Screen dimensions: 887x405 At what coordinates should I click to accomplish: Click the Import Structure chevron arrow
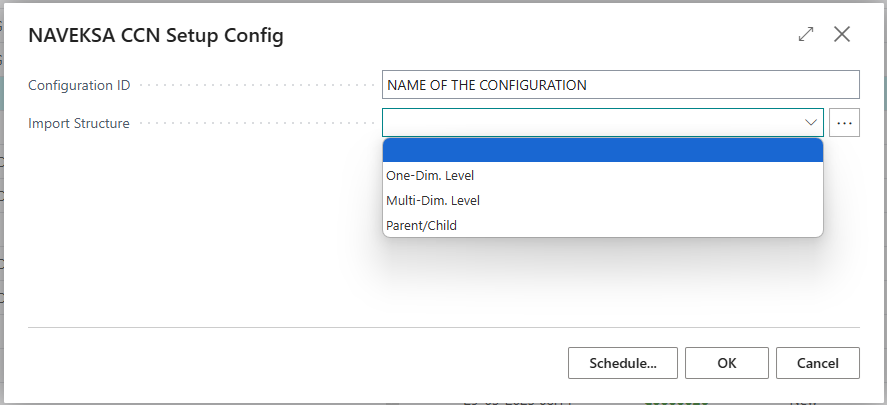coord(811,123)
